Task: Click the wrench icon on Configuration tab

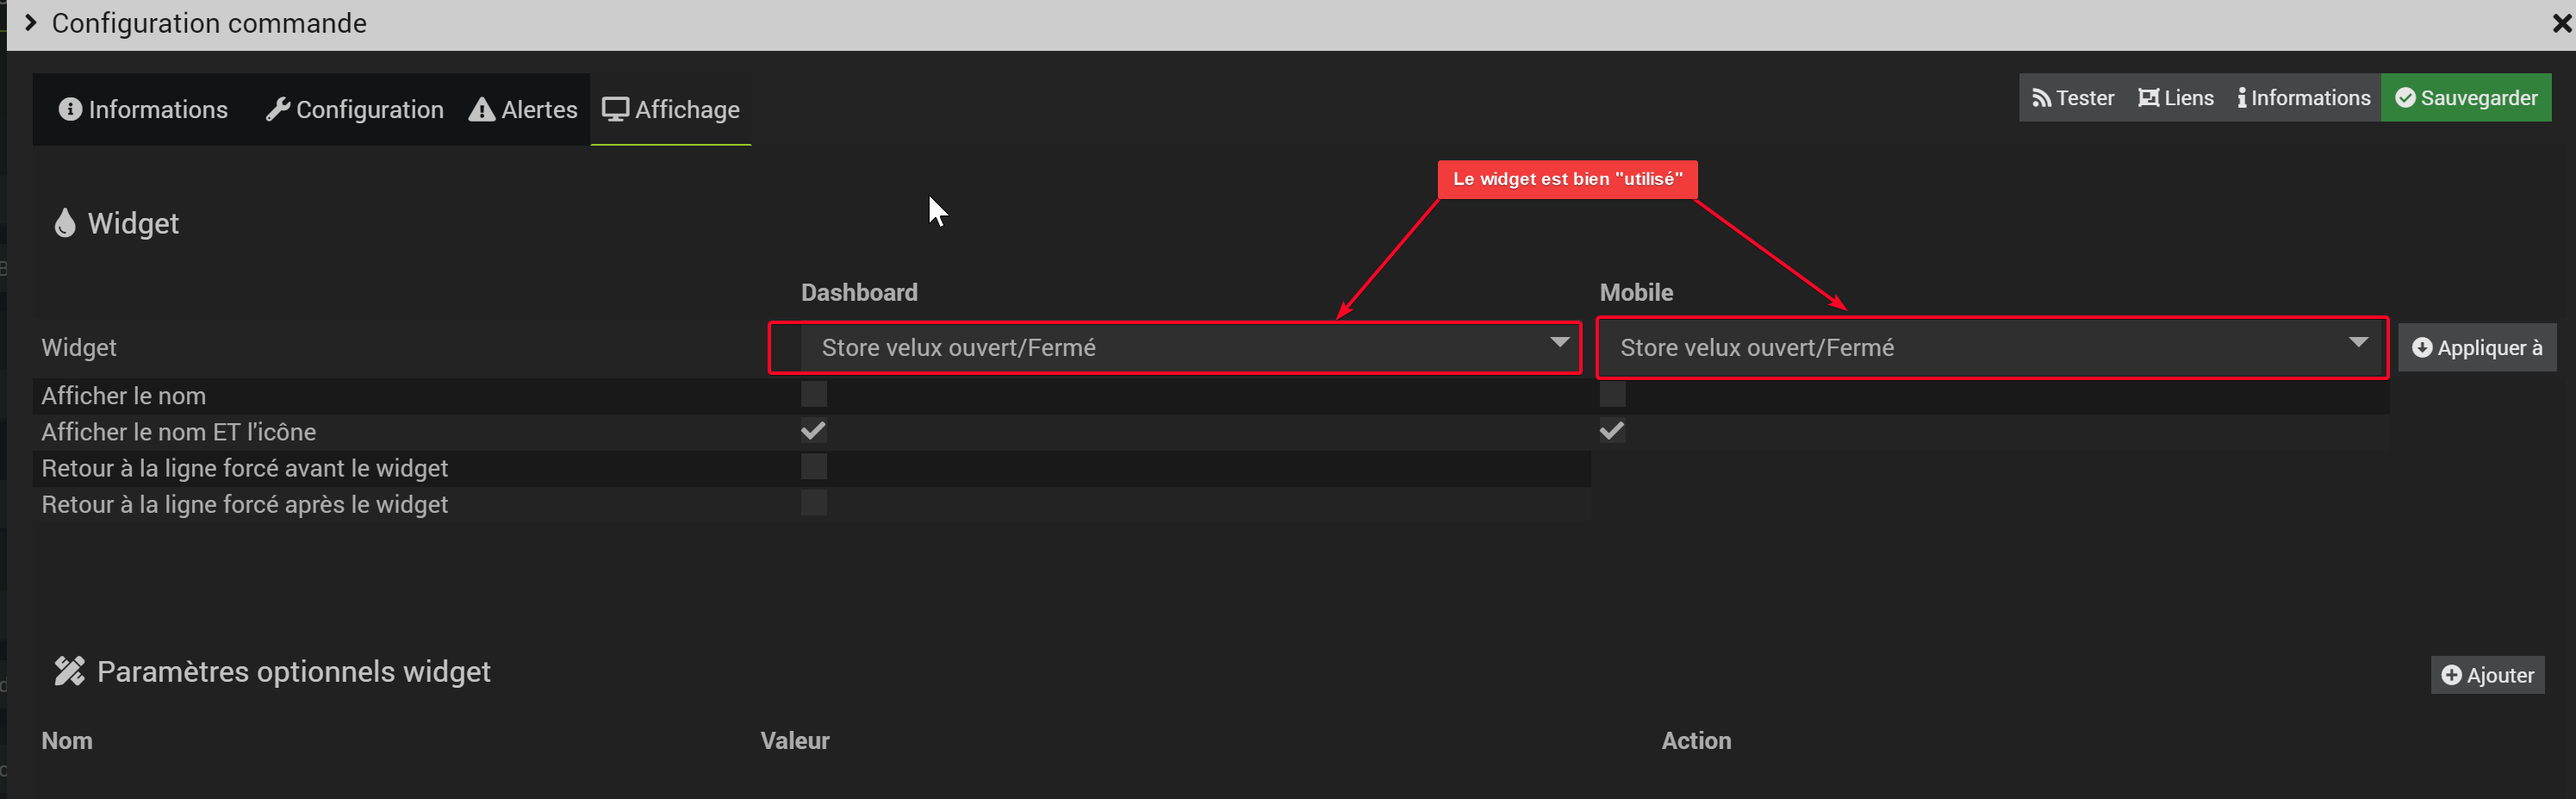Action: (x=278, y=109)
